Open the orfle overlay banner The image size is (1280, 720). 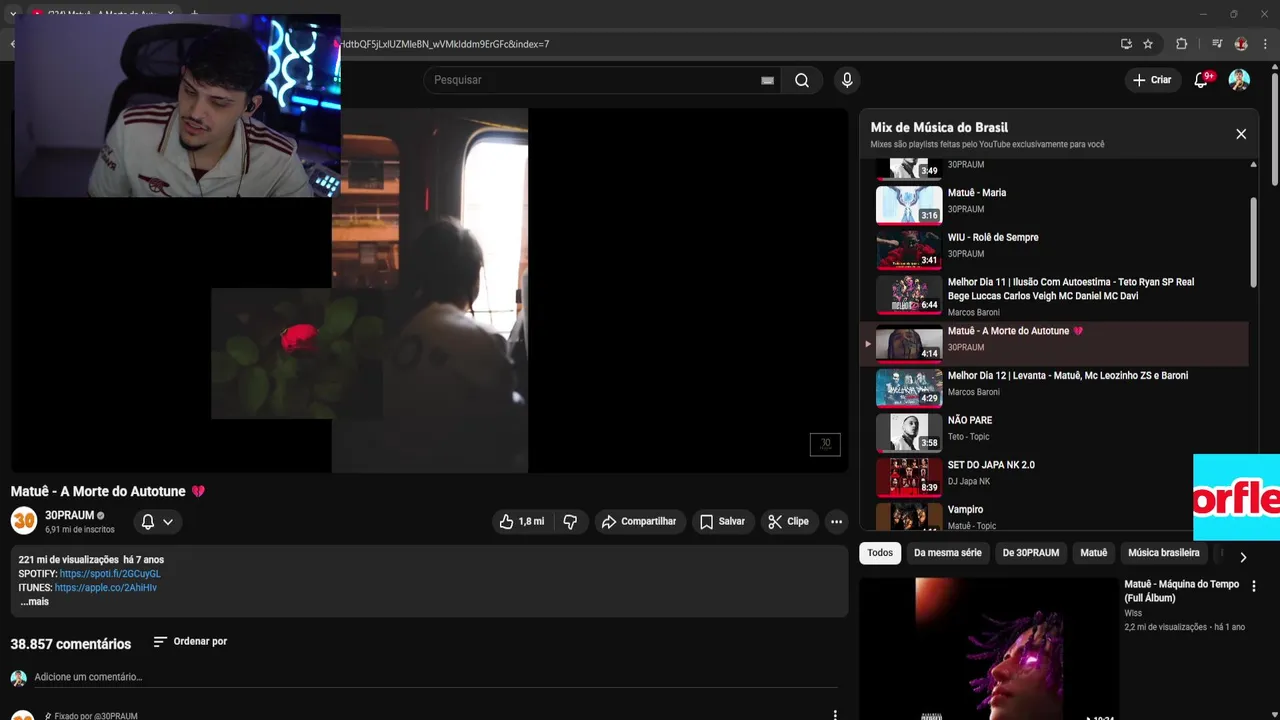1236,497
